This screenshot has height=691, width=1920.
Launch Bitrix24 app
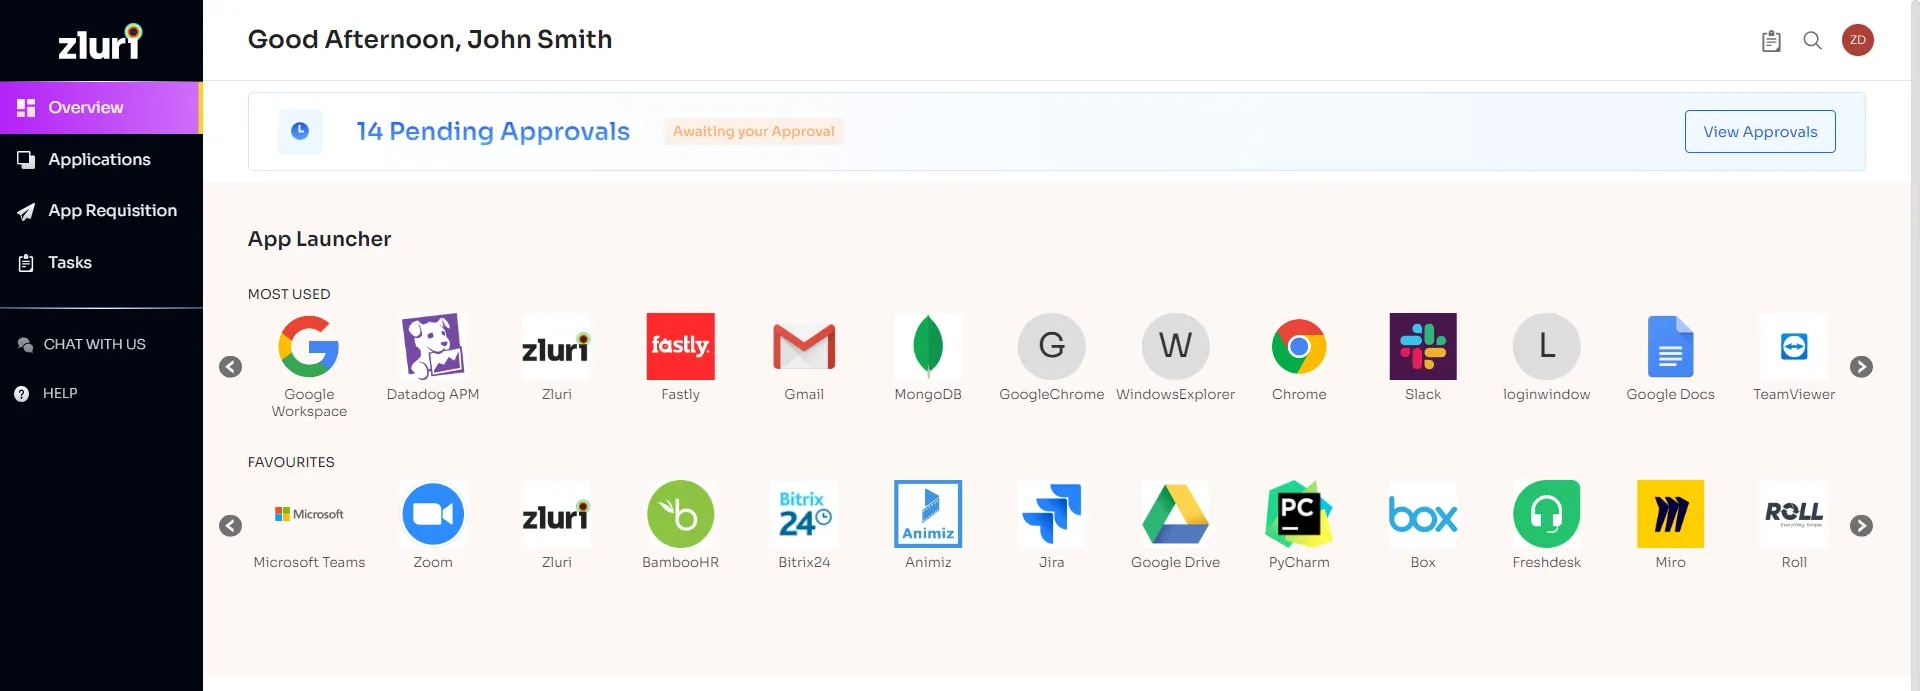(804, 514)
